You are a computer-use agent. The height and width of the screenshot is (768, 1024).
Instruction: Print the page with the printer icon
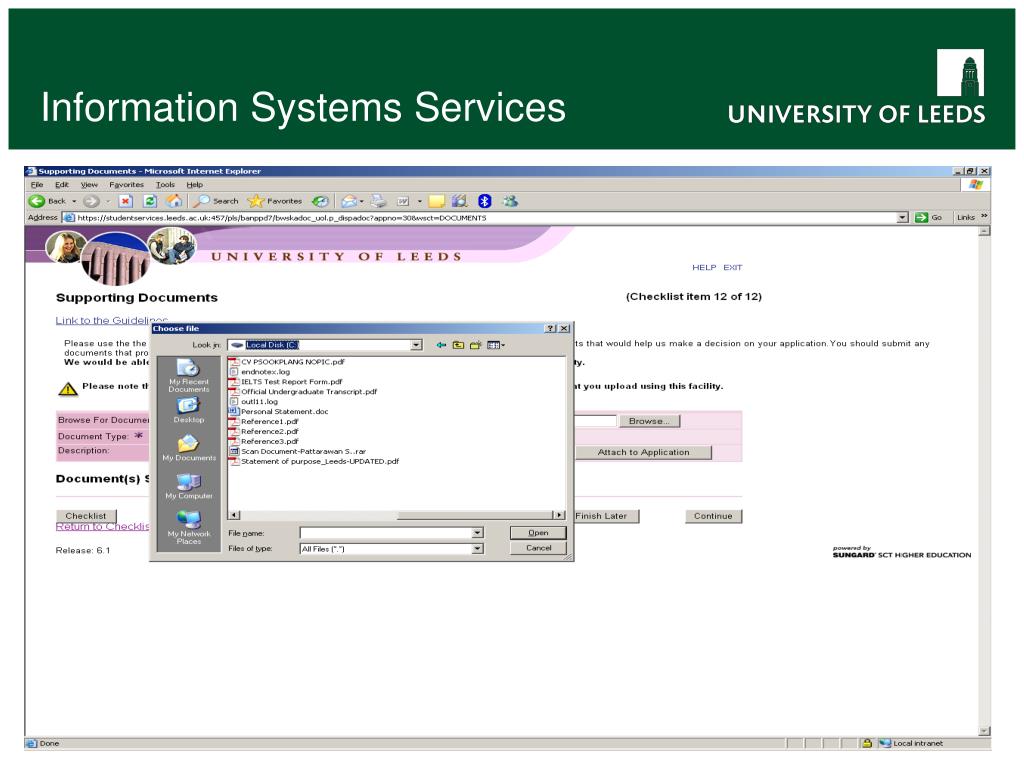[379, 201]
